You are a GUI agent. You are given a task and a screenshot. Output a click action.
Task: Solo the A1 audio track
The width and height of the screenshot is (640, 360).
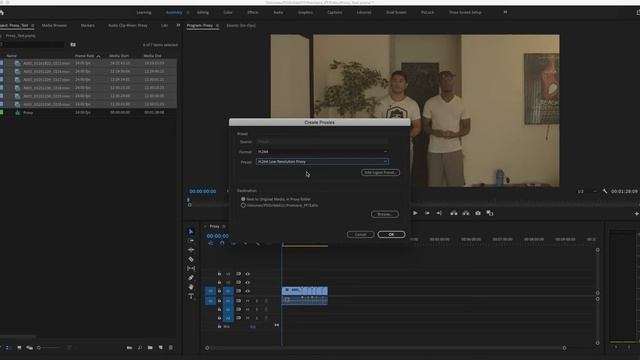coord(257,301)
